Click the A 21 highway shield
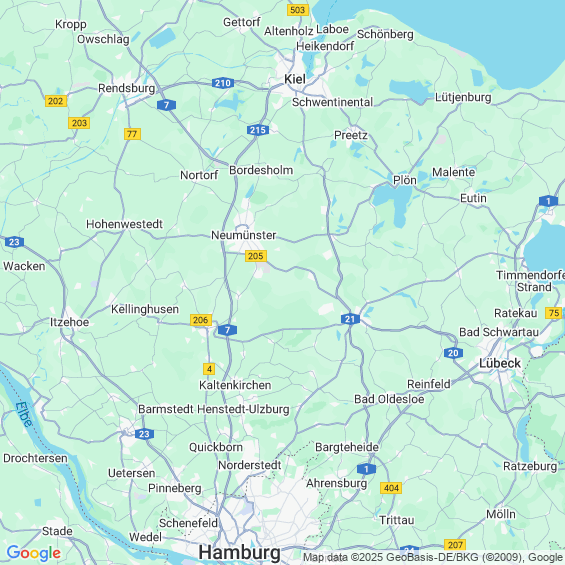The width and height of the screenshot is (565, 565). click(x=350, y=319)
